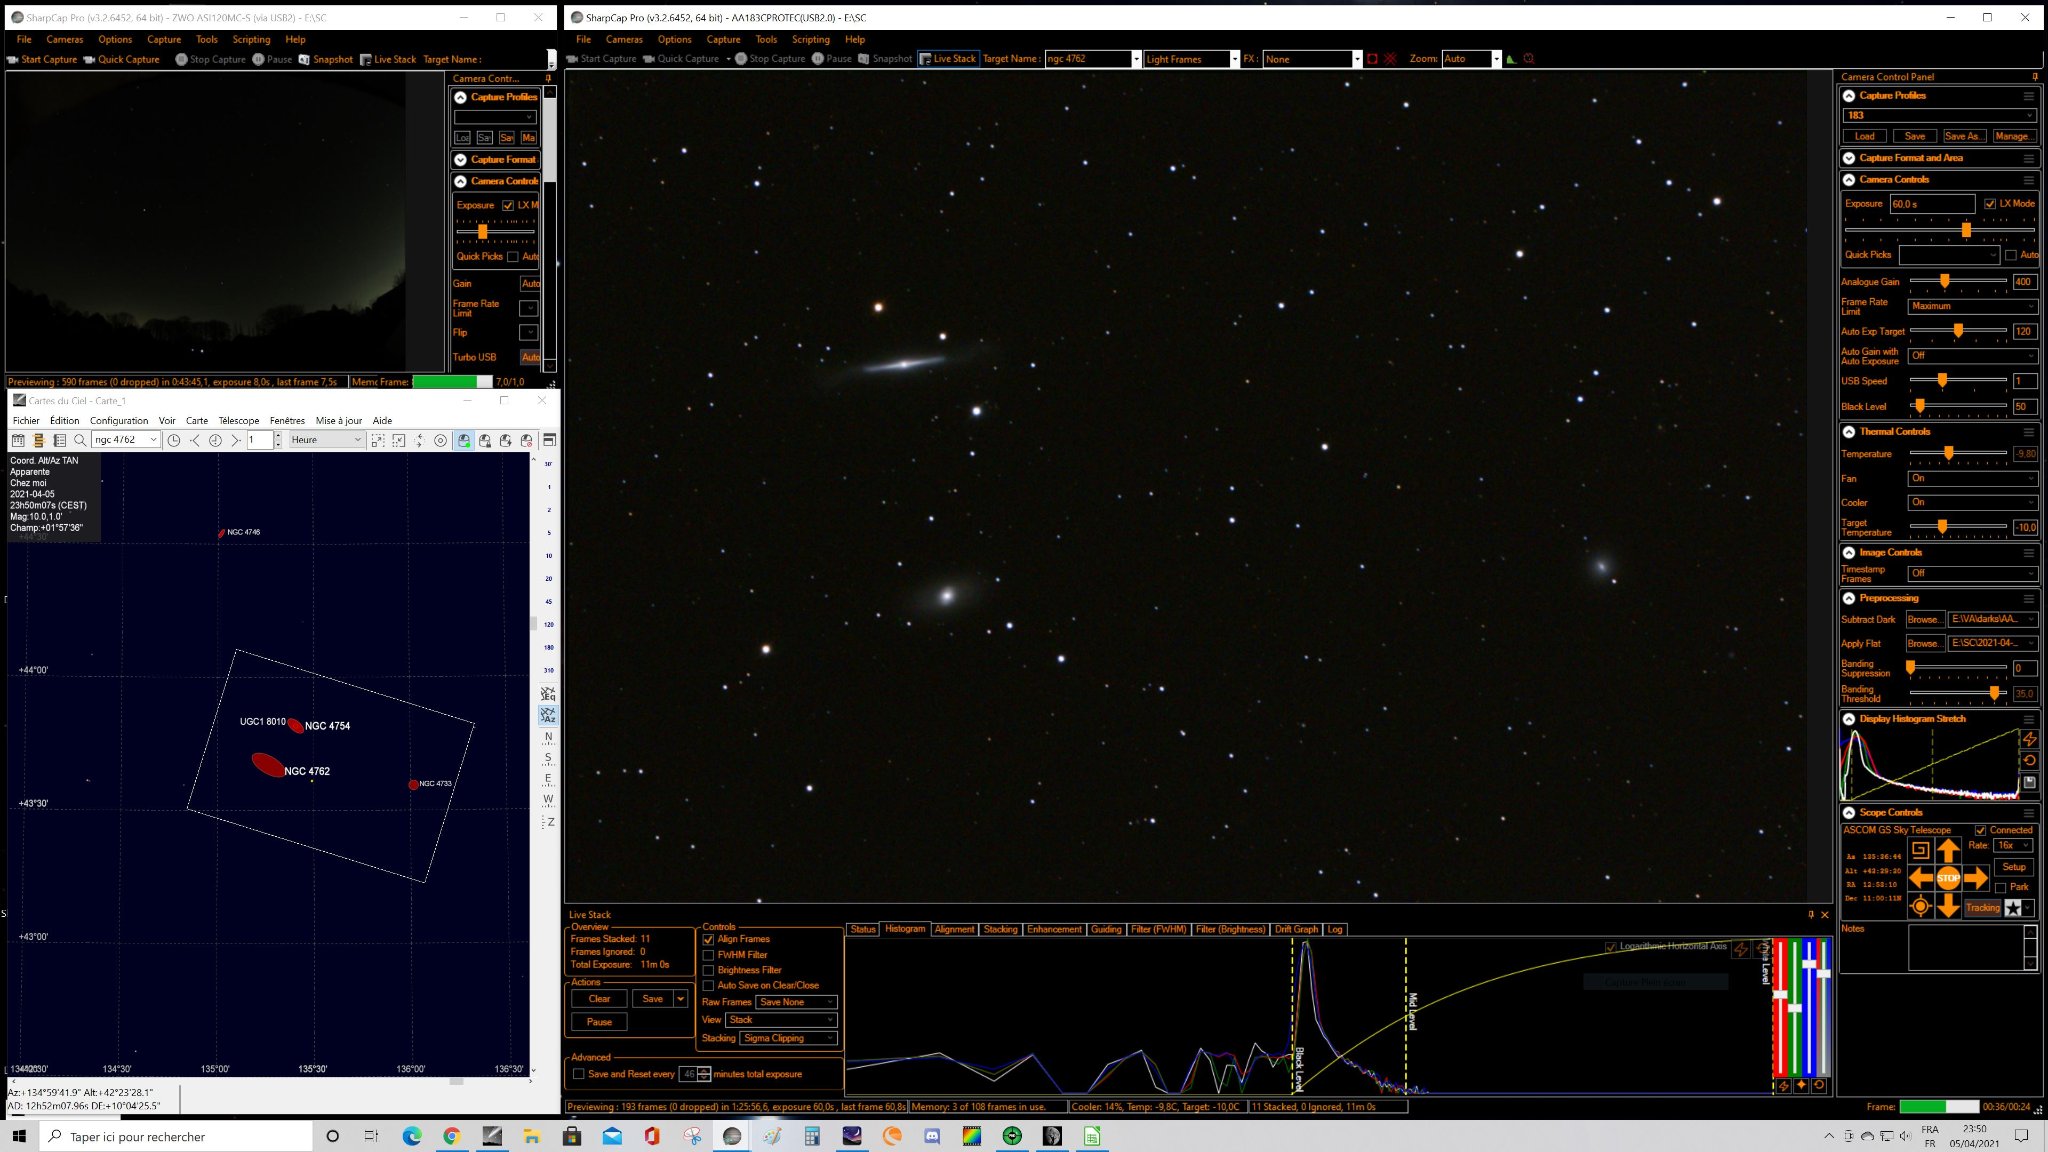
Task: Open the Configuration menu in Cartes du Ciel
Action: point(119,421)
